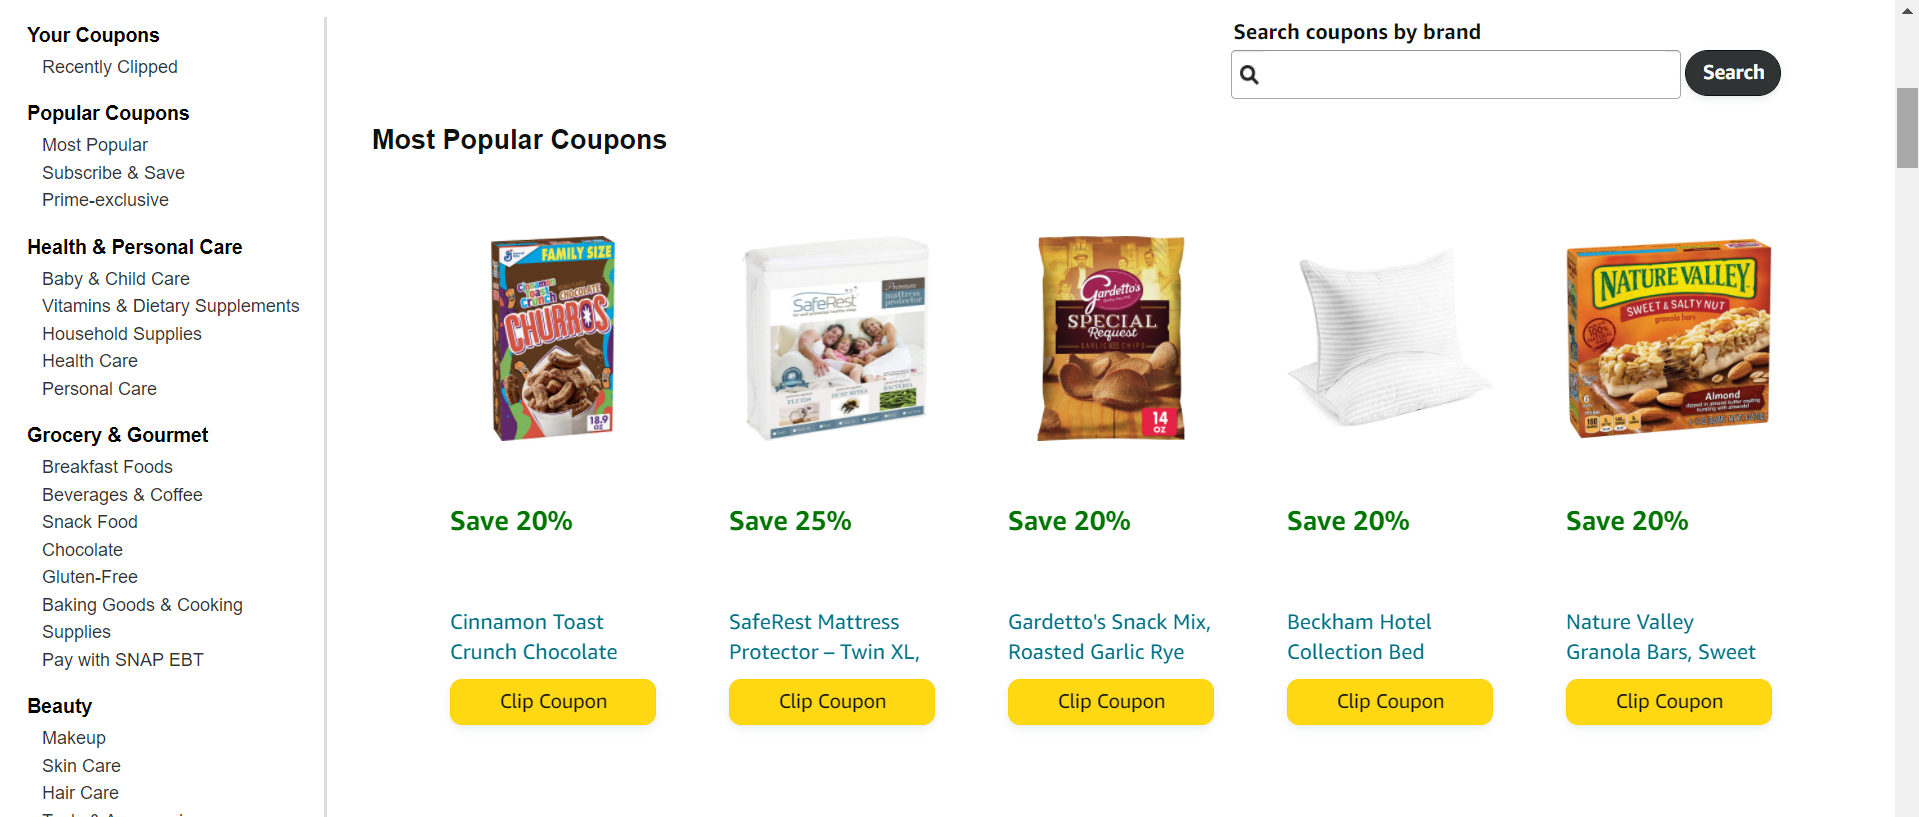Clip the SafeRest Mattress Protector coupon
Viewport: 1919px width, 817px height.
coord(832,702)
